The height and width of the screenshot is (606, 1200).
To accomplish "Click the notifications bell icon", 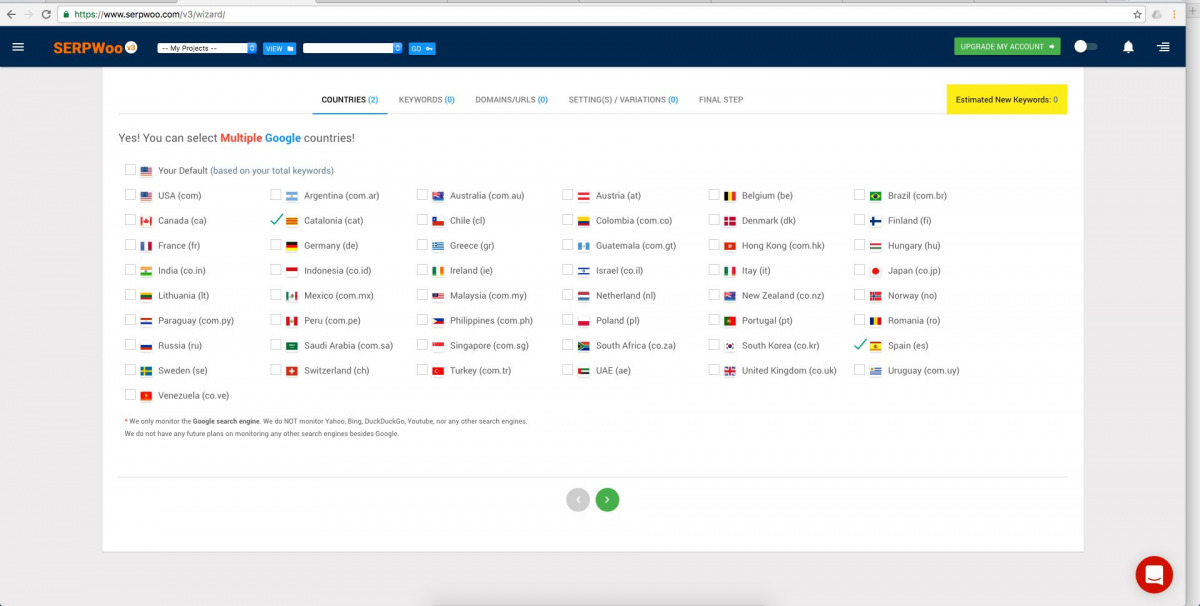I will [x=1128, y=47].
